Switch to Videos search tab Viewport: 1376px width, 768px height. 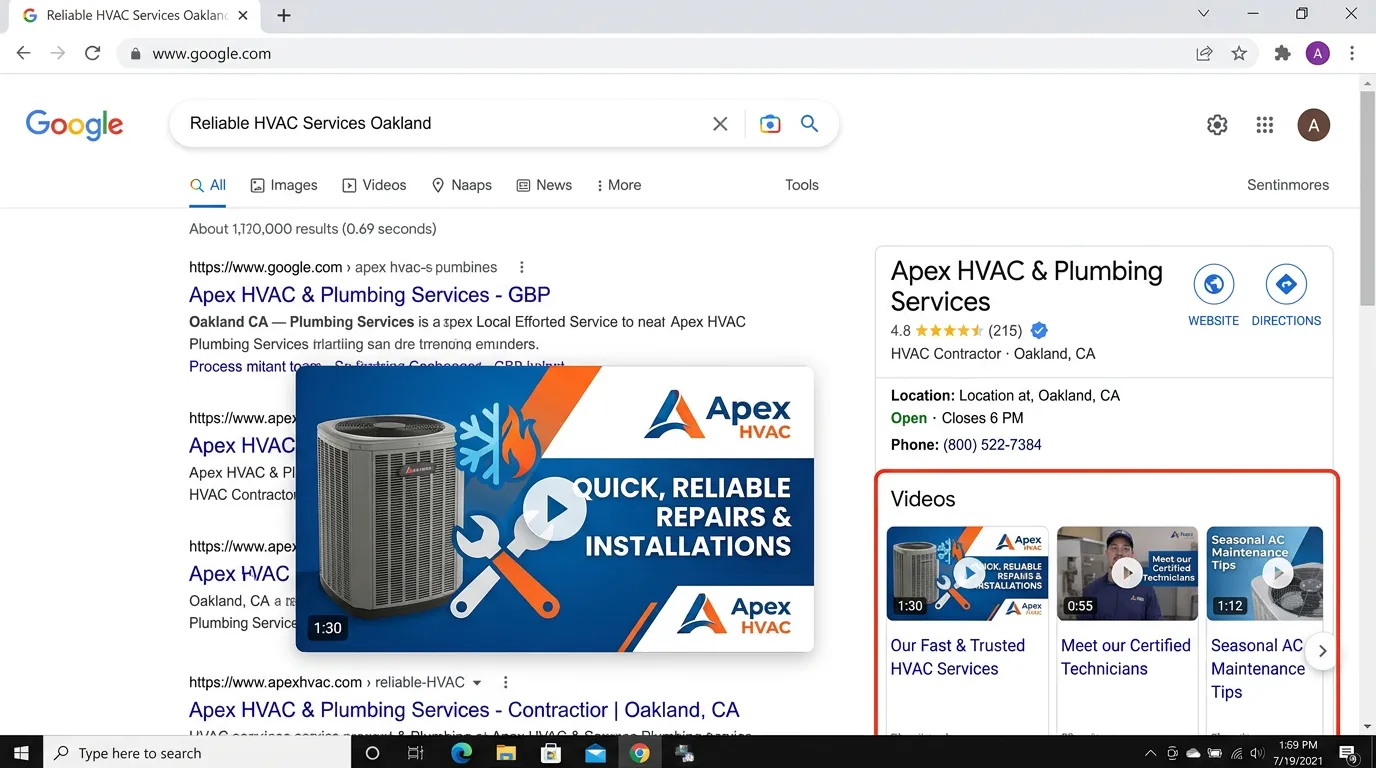click(x=374, y=185)
